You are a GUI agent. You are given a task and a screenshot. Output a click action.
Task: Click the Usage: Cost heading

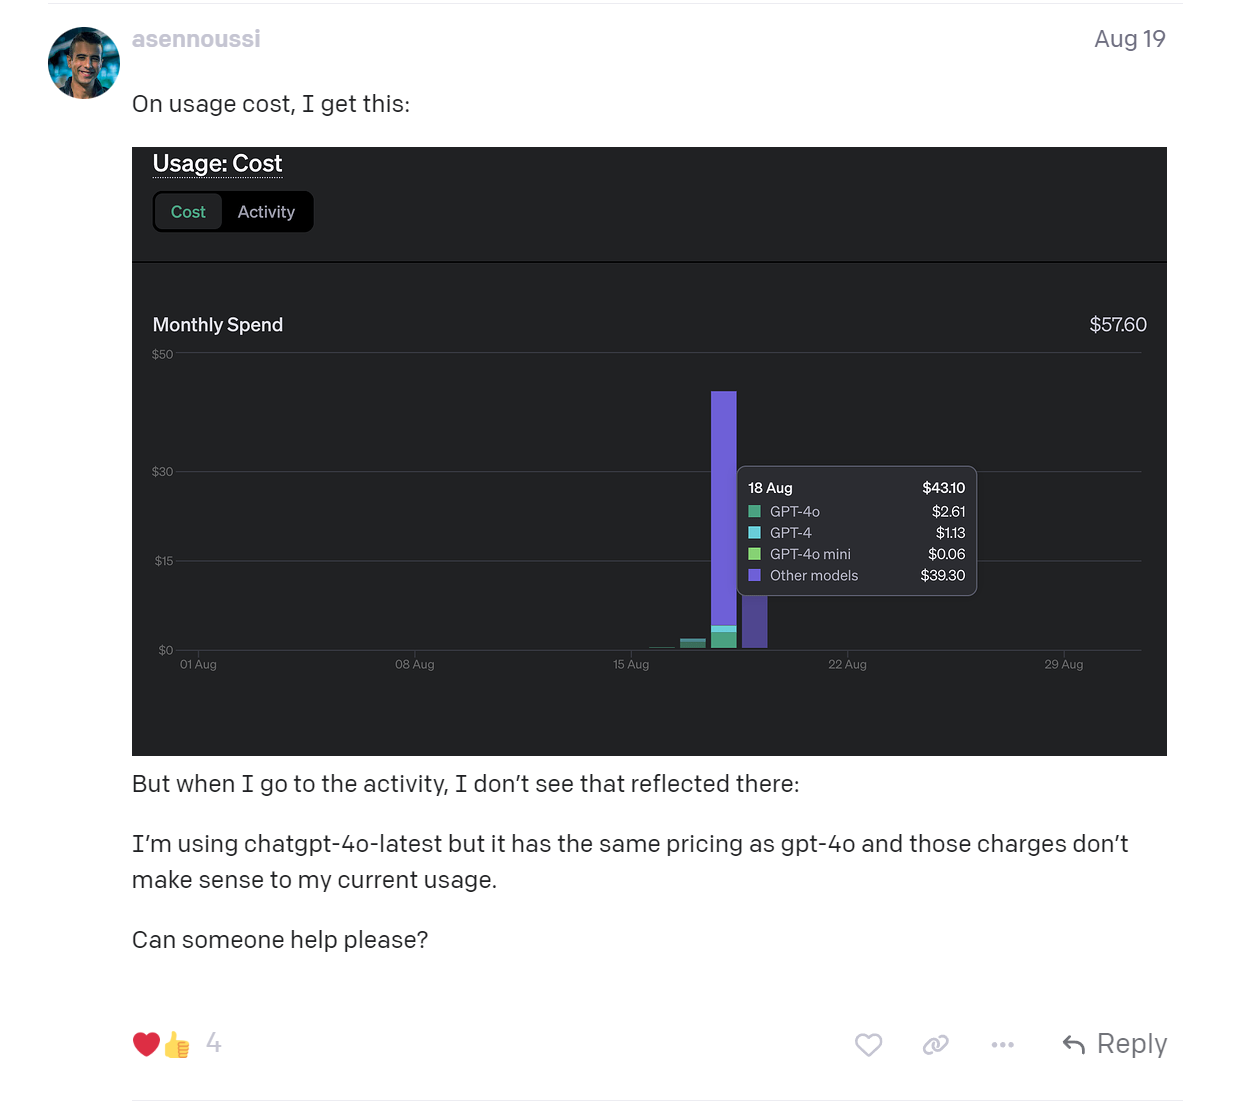click(217, 164)
